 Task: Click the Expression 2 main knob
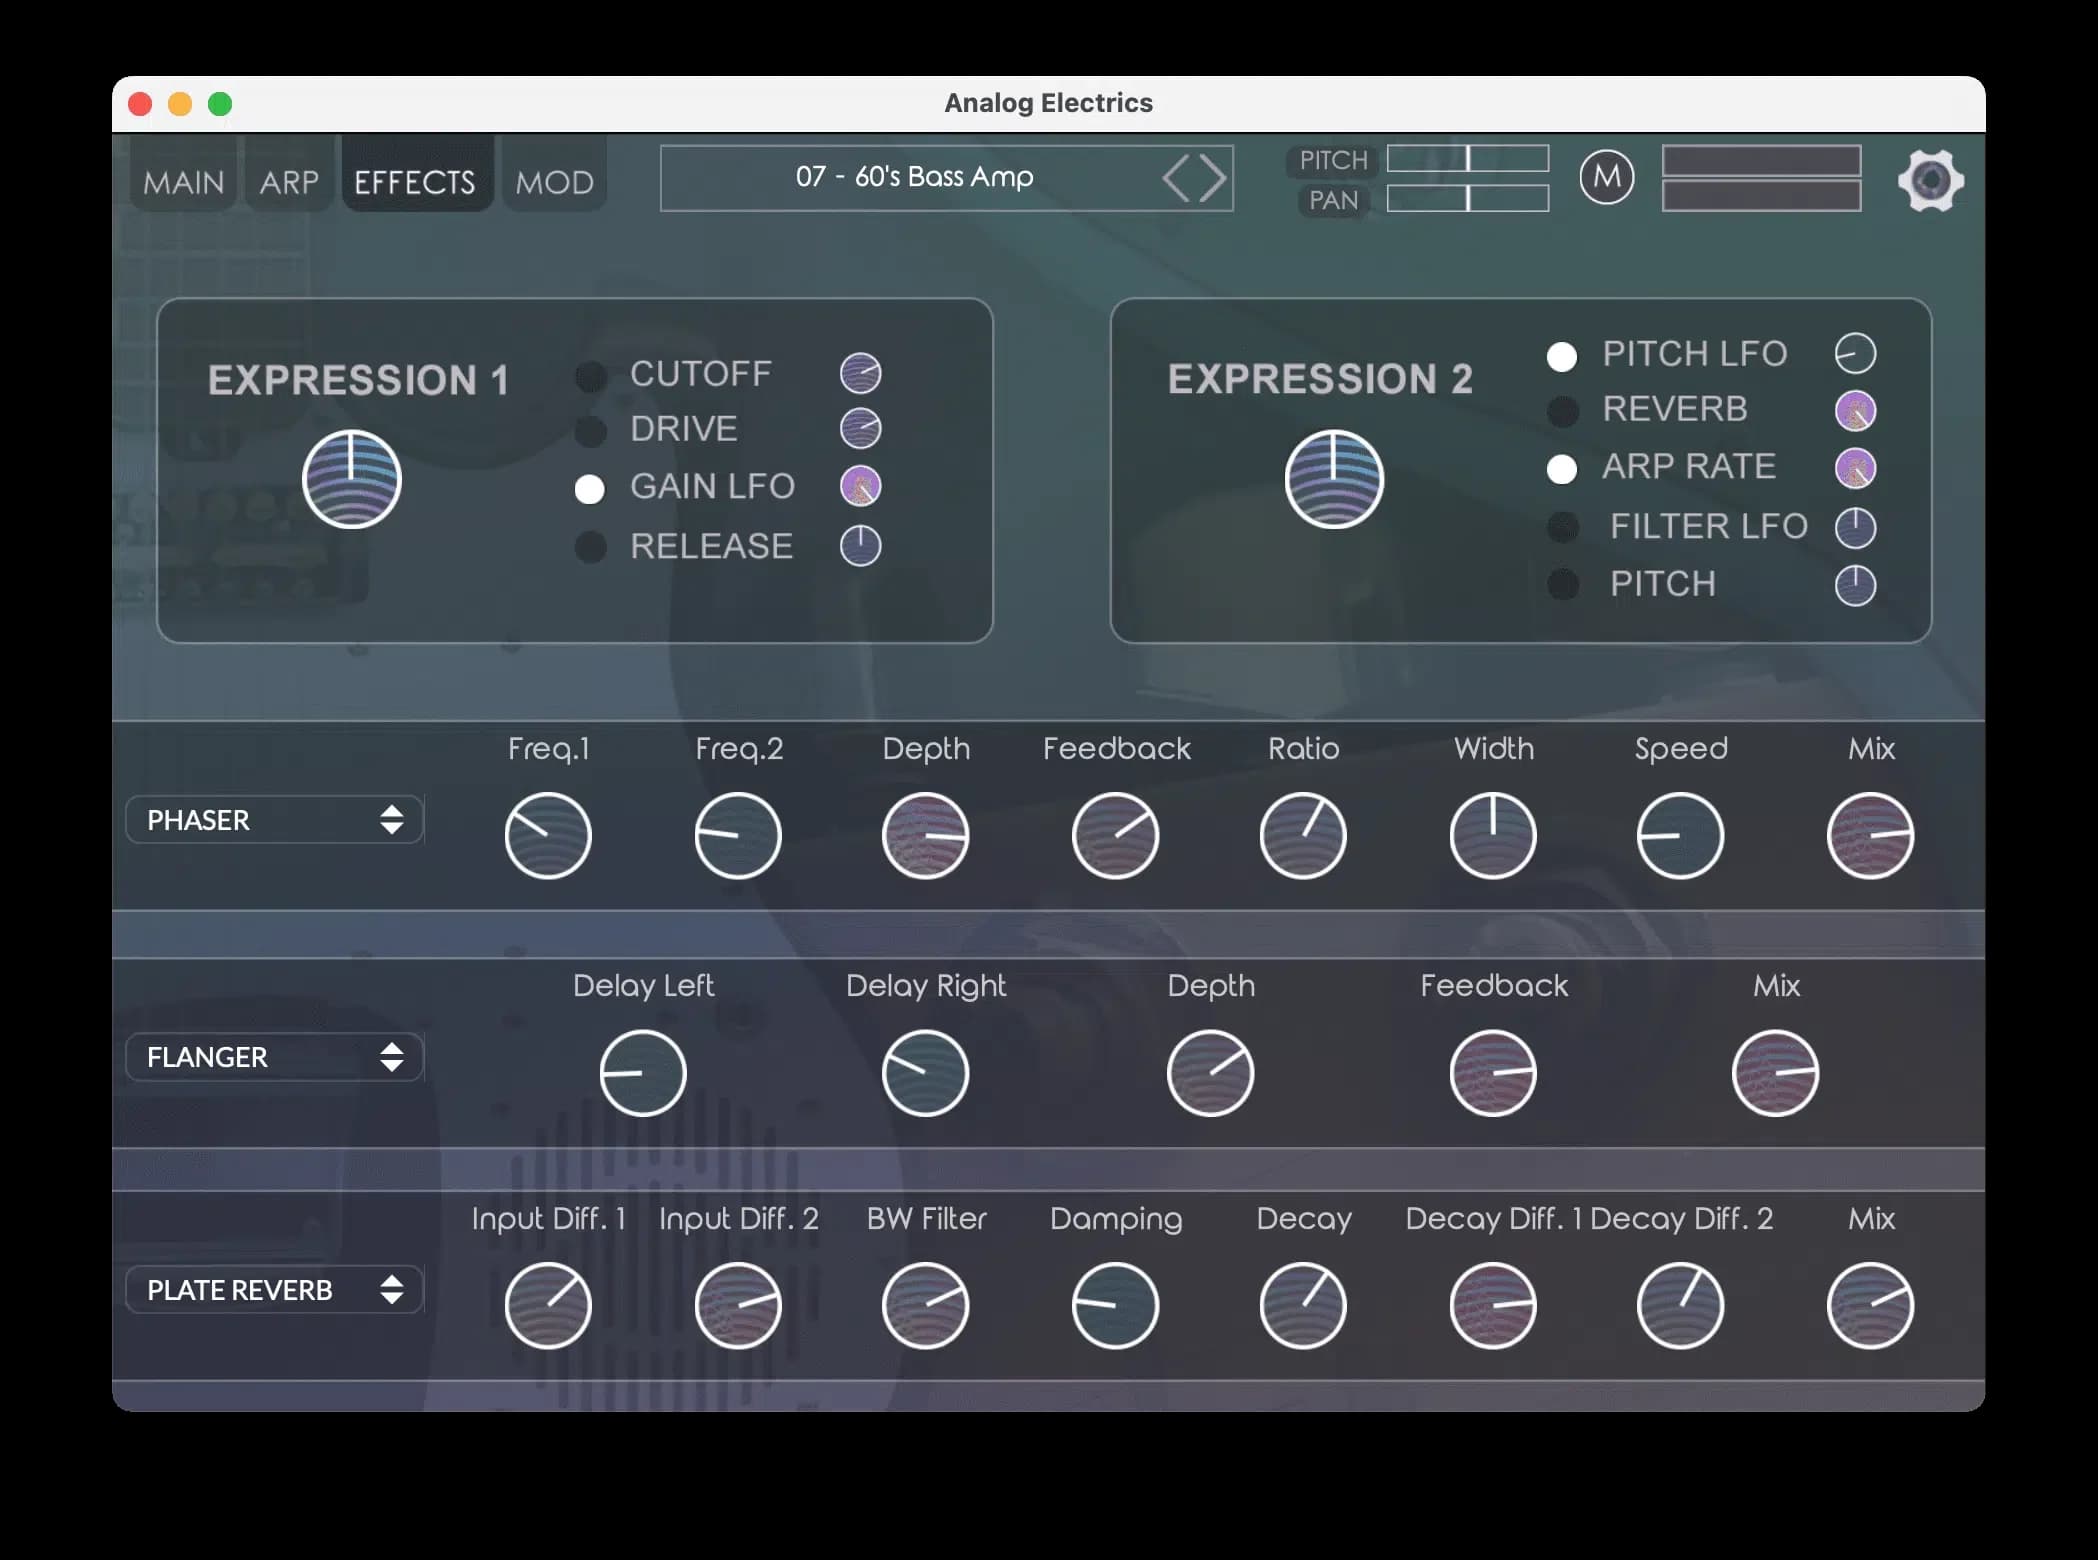(1333, 479)
